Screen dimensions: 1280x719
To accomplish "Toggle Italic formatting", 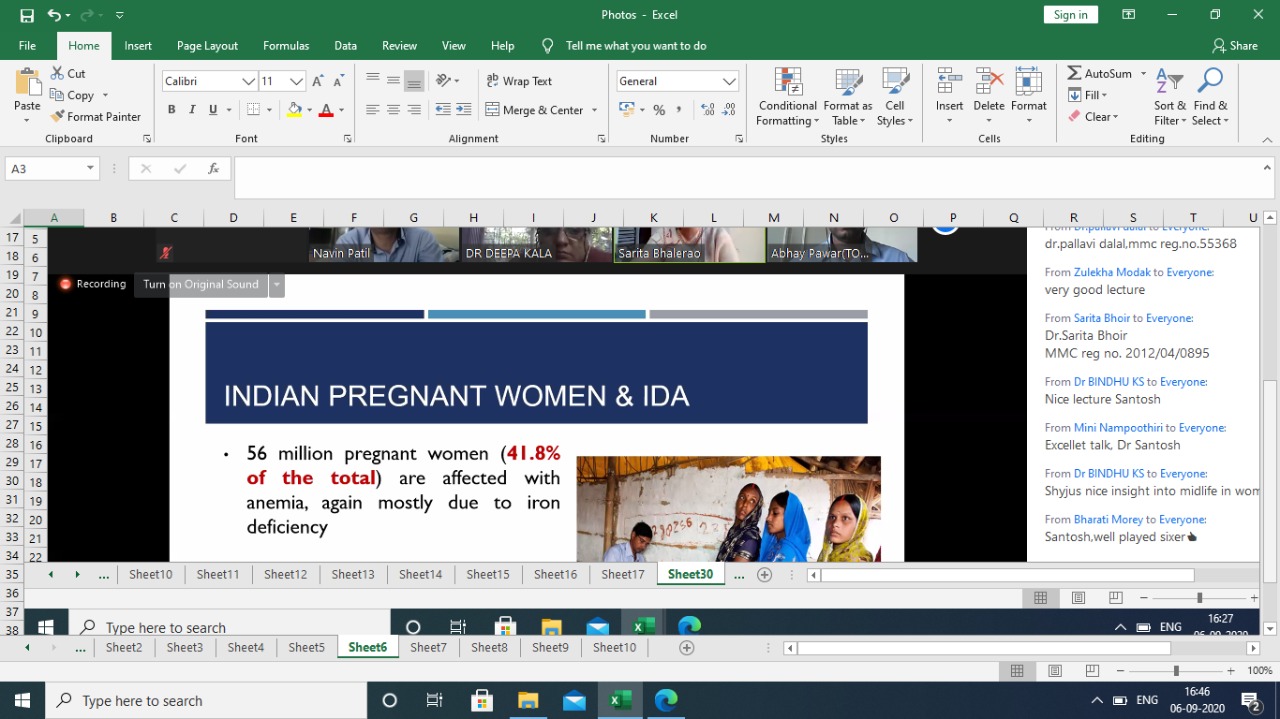I will click(192, 110).
